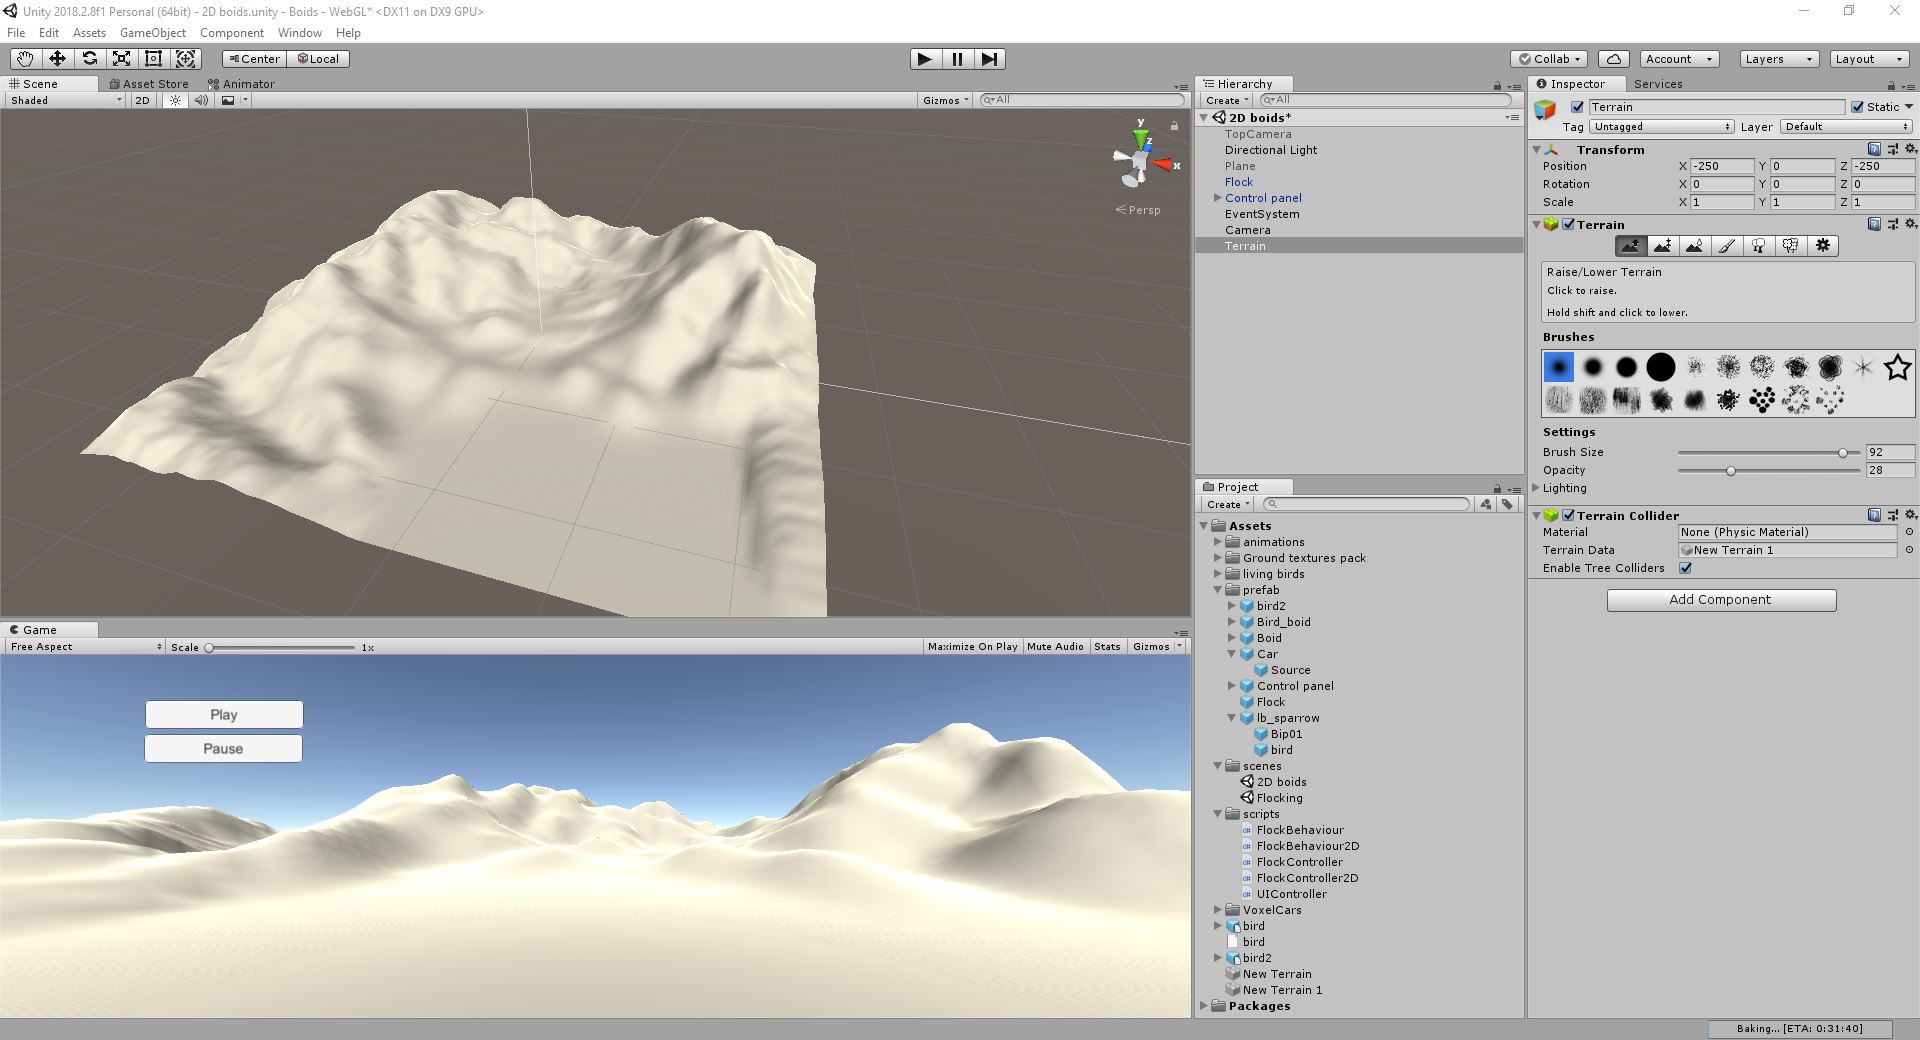Open the Shaded draw mode dropdown
The height and width of the screenshot is (1040, 1920).
tap(65, 100)
